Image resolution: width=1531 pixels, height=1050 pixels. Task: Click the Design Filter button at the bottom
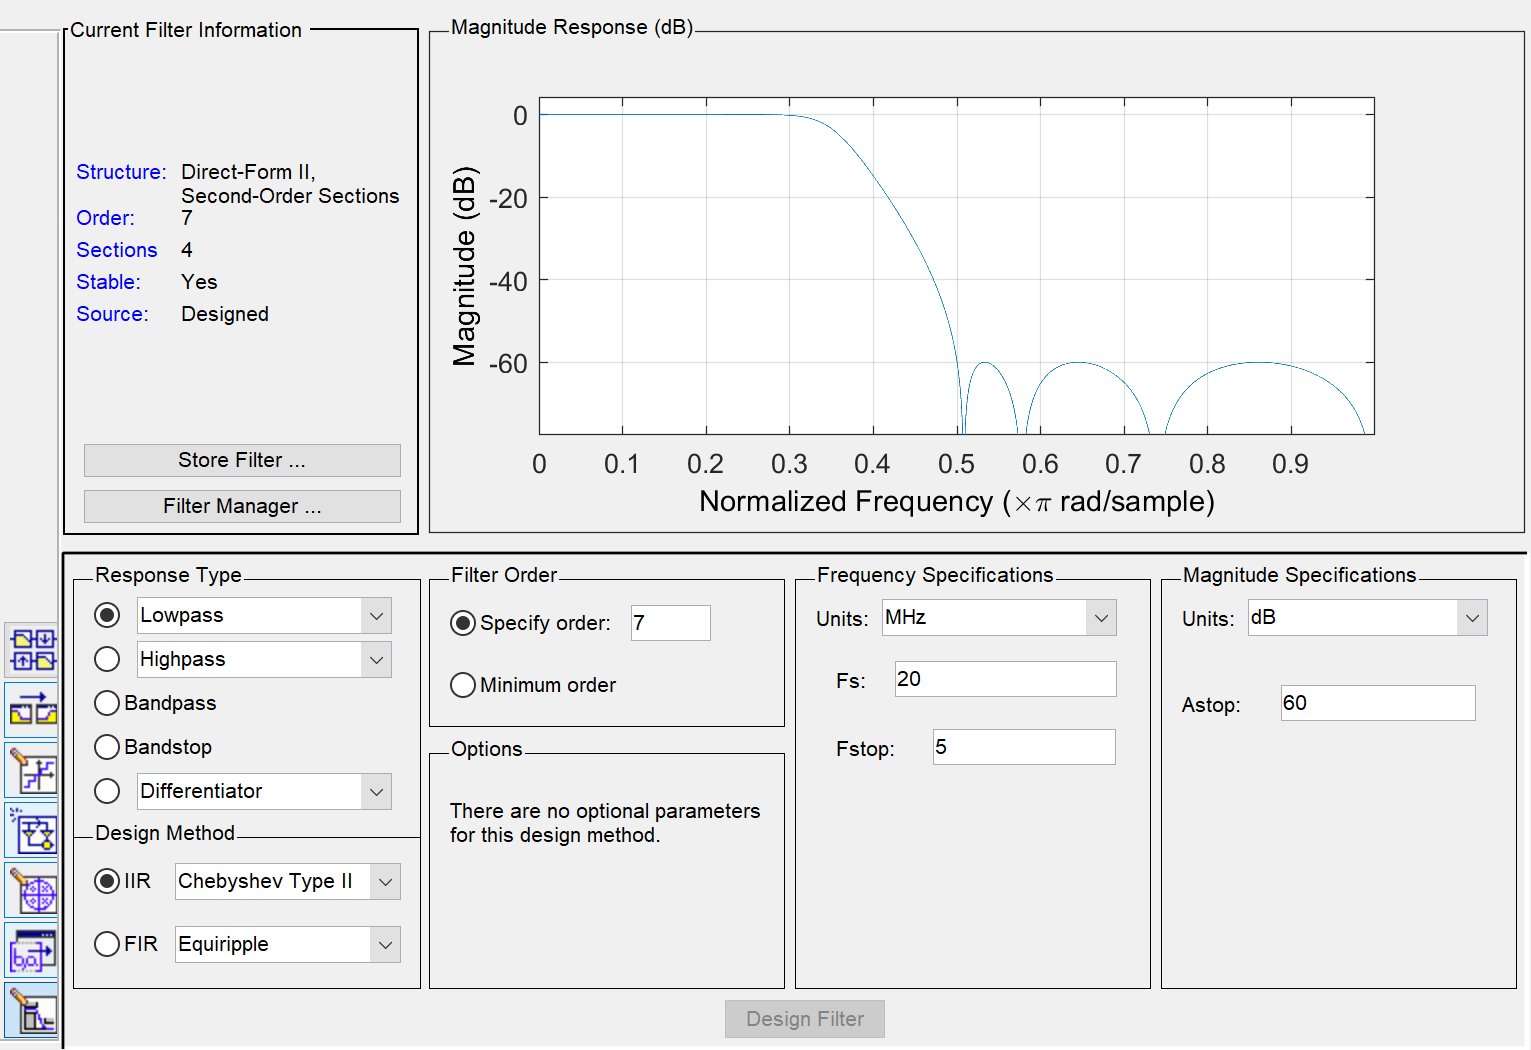(805, 1019)
